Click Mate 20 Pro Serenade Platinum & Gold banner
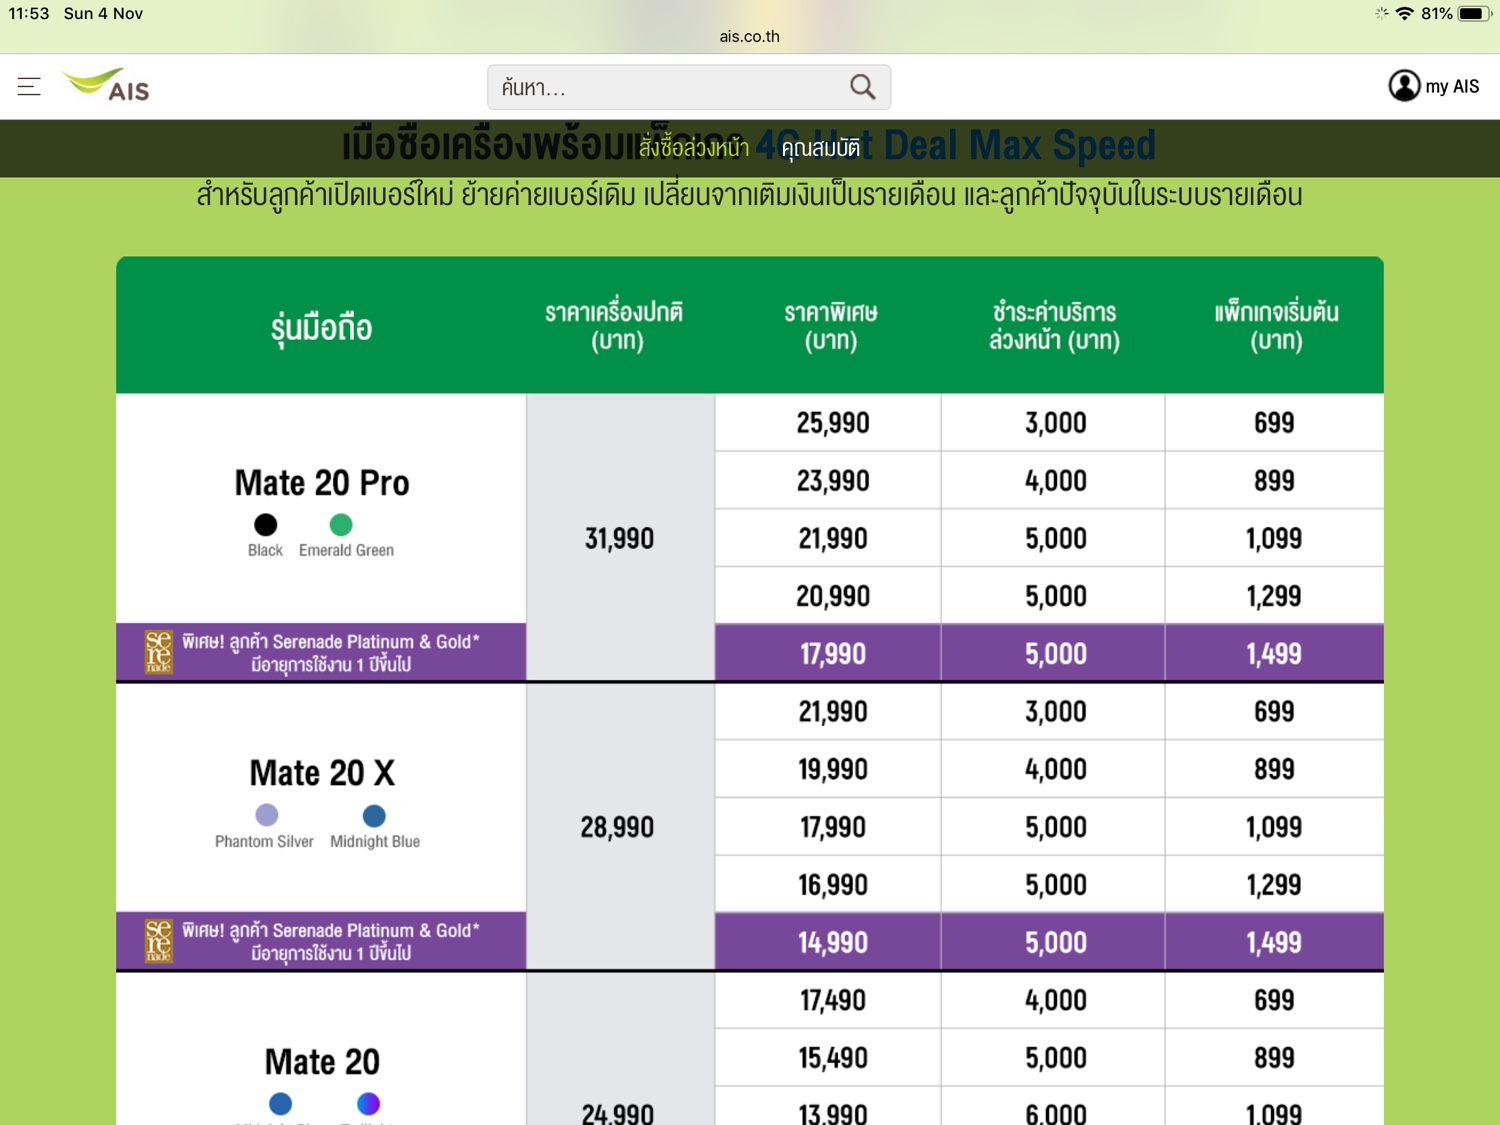 tap(321, 652)
